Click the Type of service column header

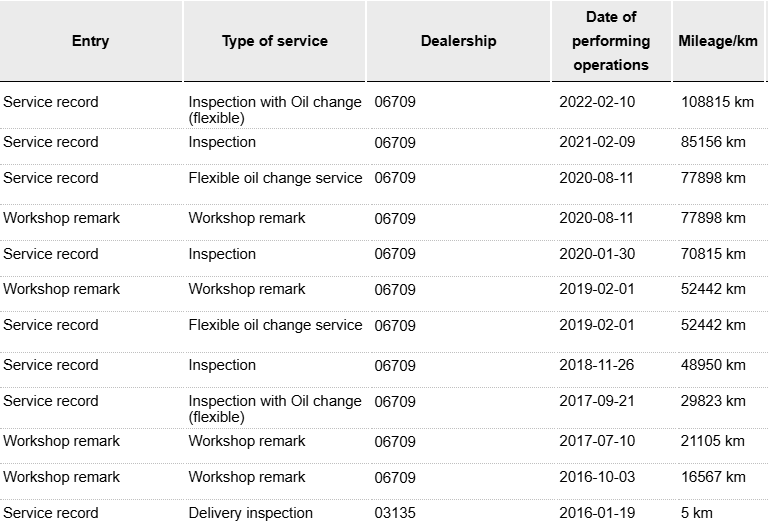click(275, 41)
